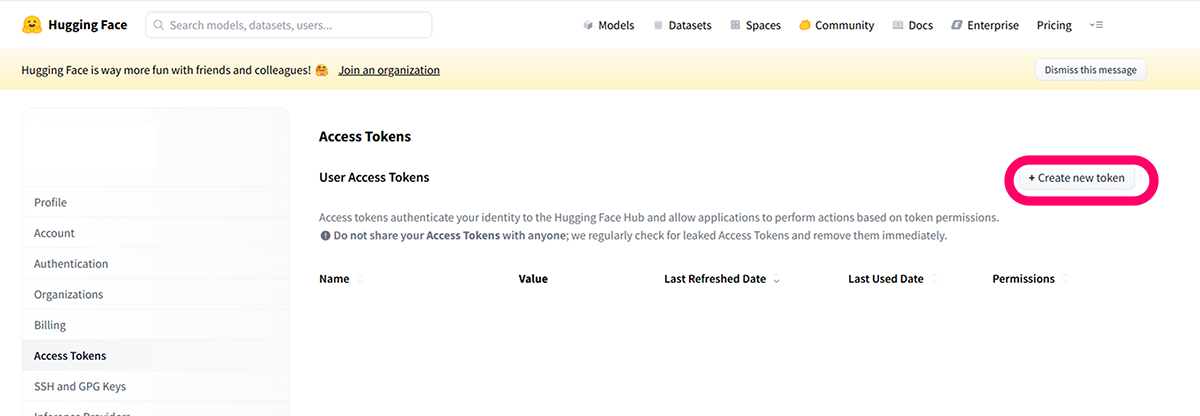This screenshot has height=416, width=1200.
Task: Follow the Join an organization link
Action: click(x=389, y=70)
